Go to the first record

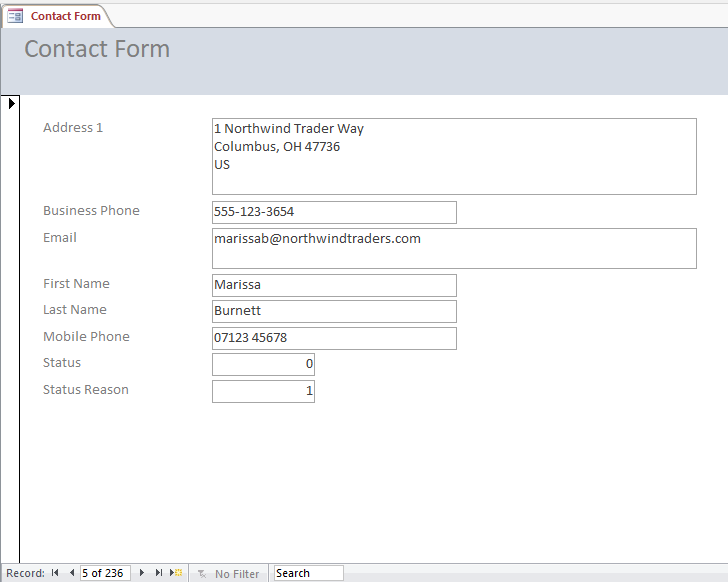[x=55, y=573]
